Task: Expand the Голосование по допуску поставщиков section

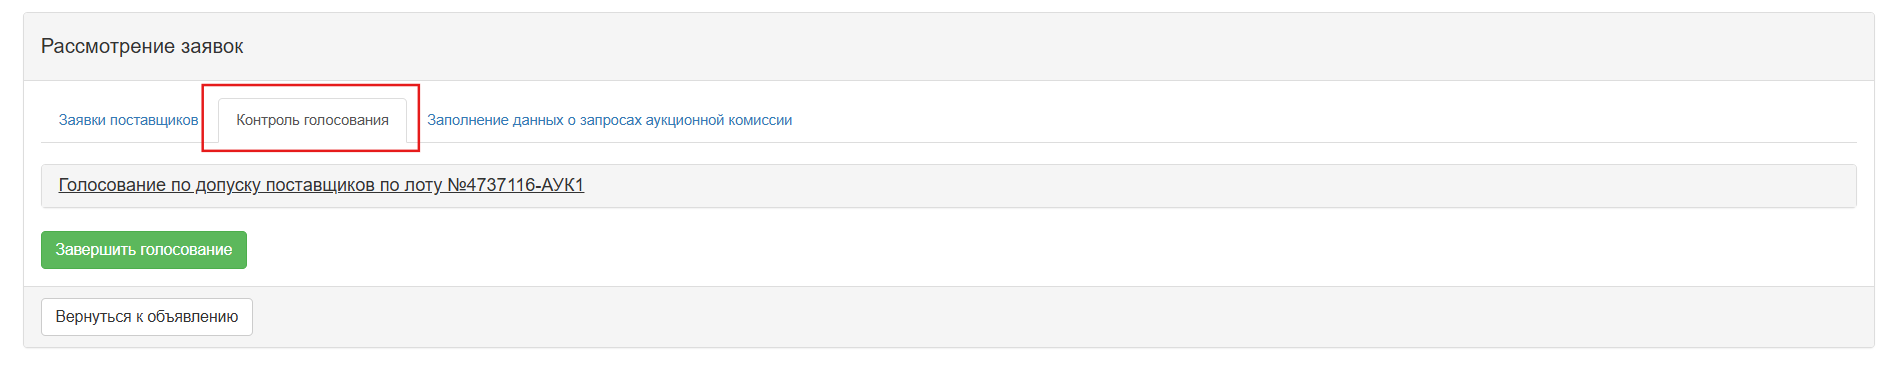Action: click(321, 185)
